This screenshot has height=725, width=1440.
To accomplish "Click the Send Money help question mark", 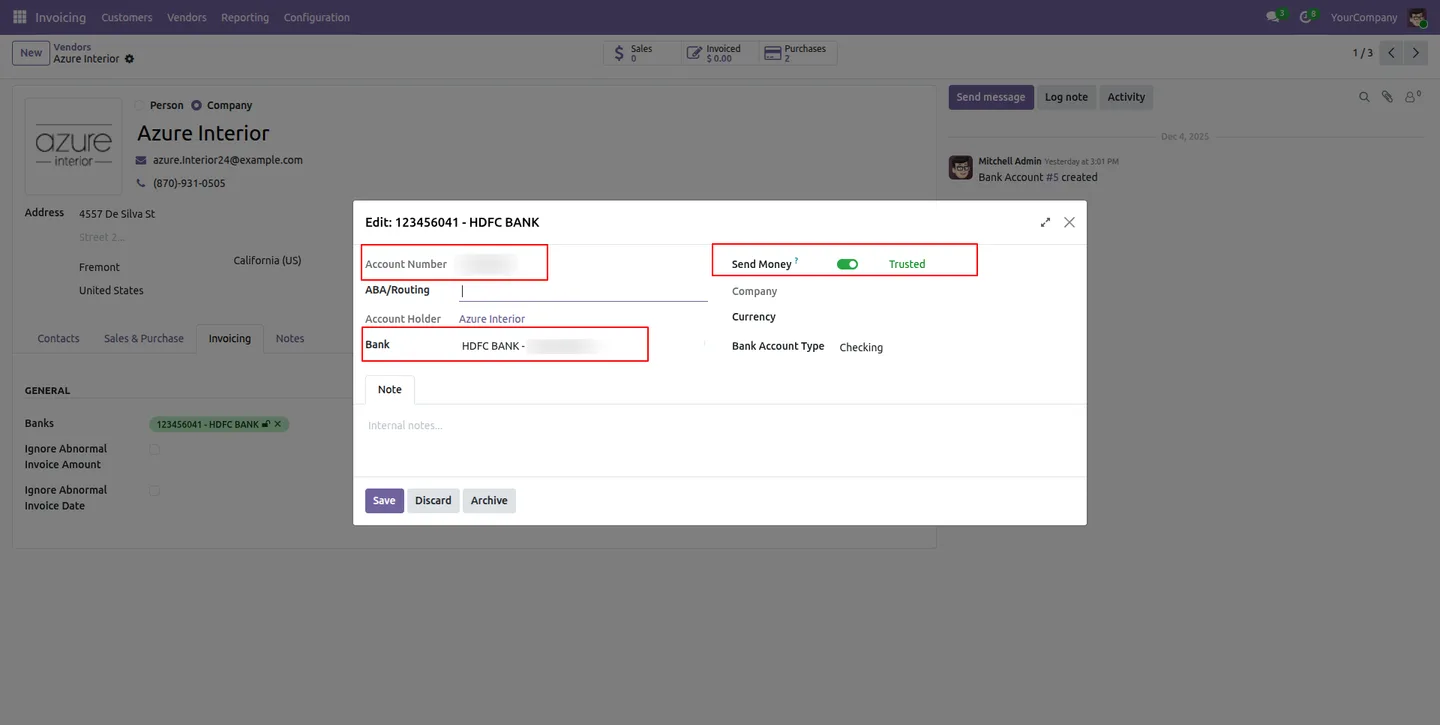I will [x=797, y=261].
